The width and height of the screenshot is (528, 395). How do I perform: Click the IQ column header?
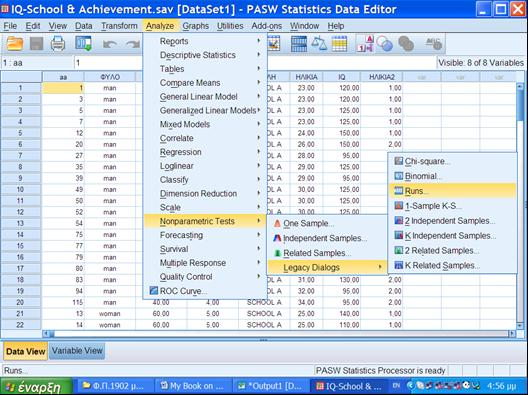point(341,77)
